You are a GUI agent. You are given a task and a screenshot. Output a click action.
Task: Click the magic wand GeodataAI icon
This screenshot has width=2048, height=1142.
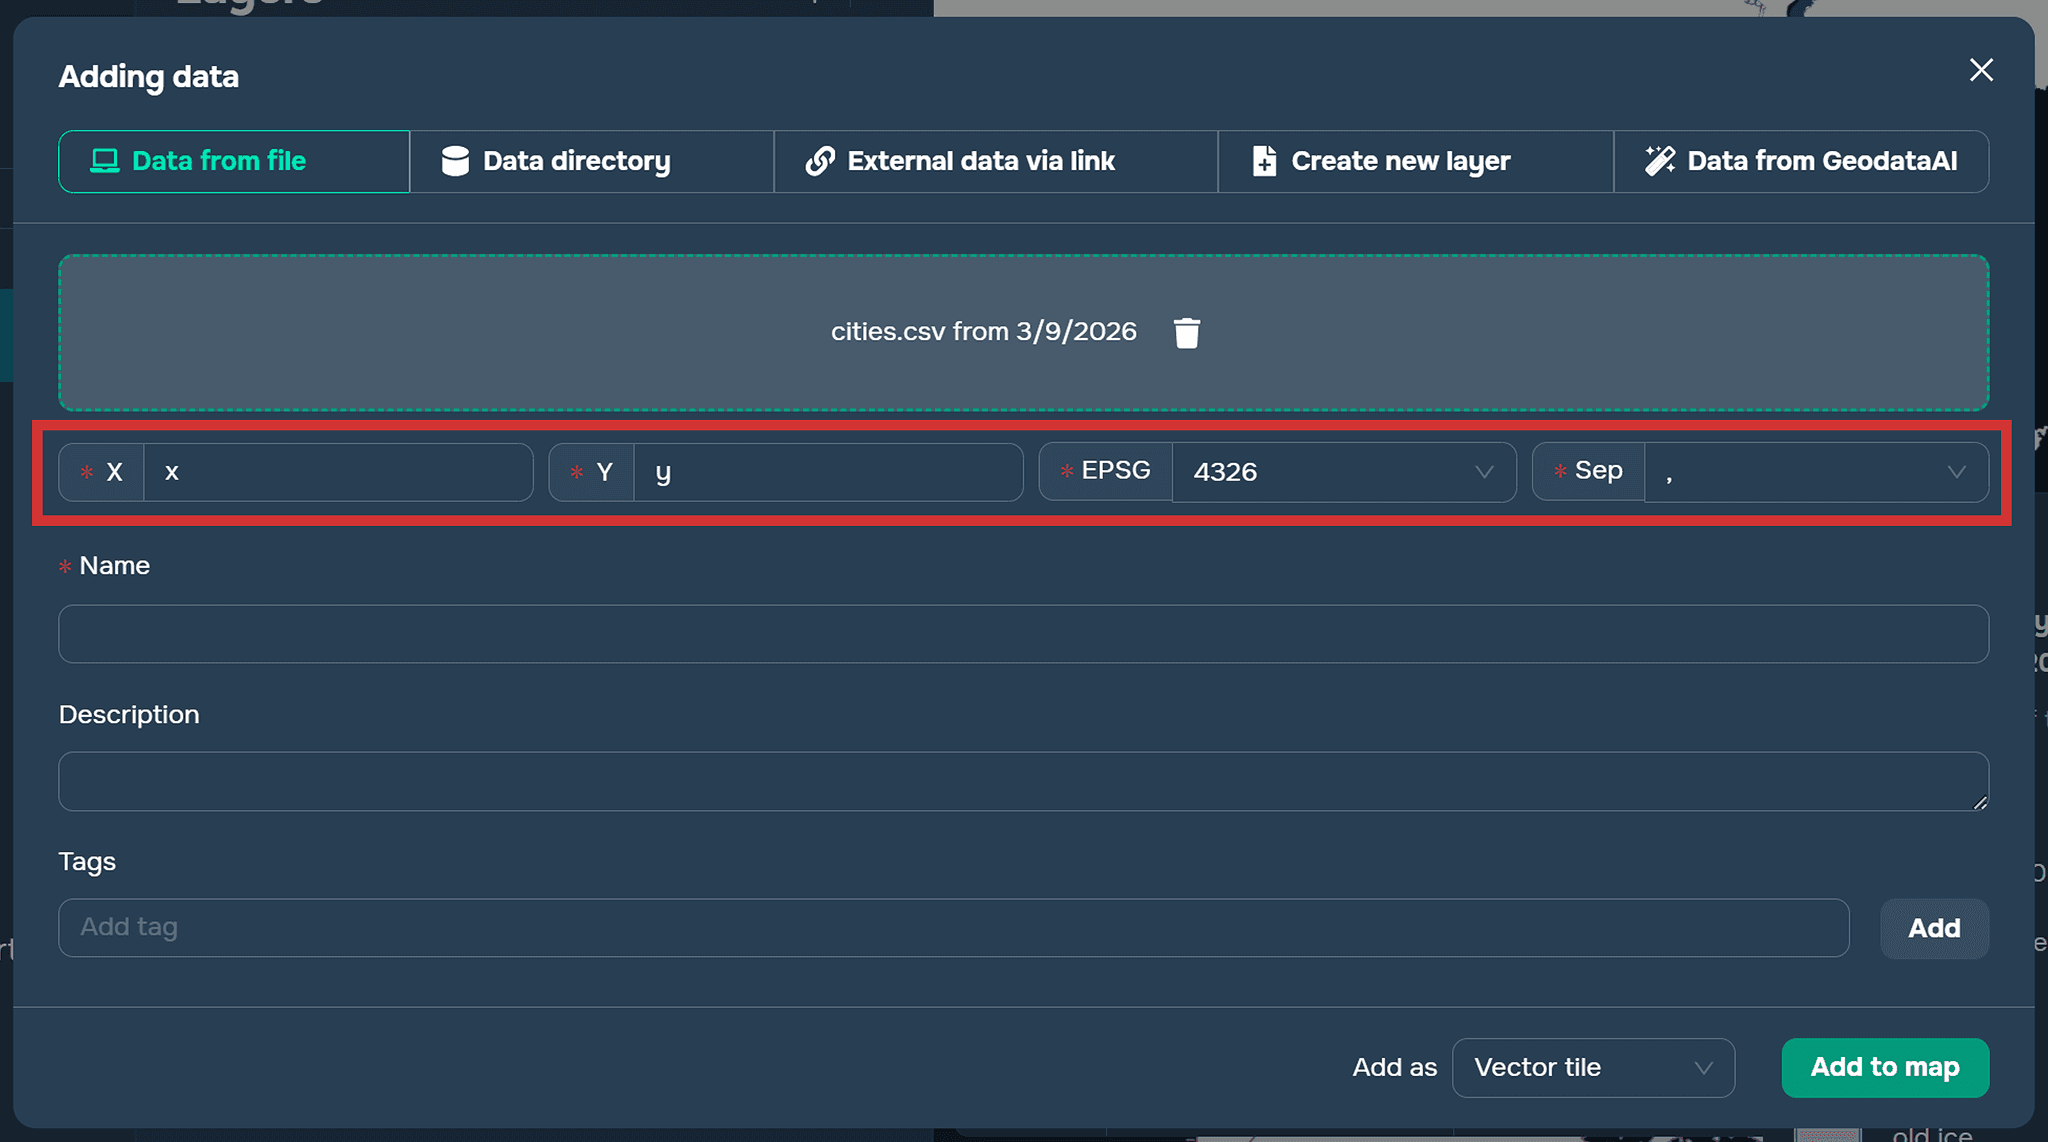coord(1660,161)
